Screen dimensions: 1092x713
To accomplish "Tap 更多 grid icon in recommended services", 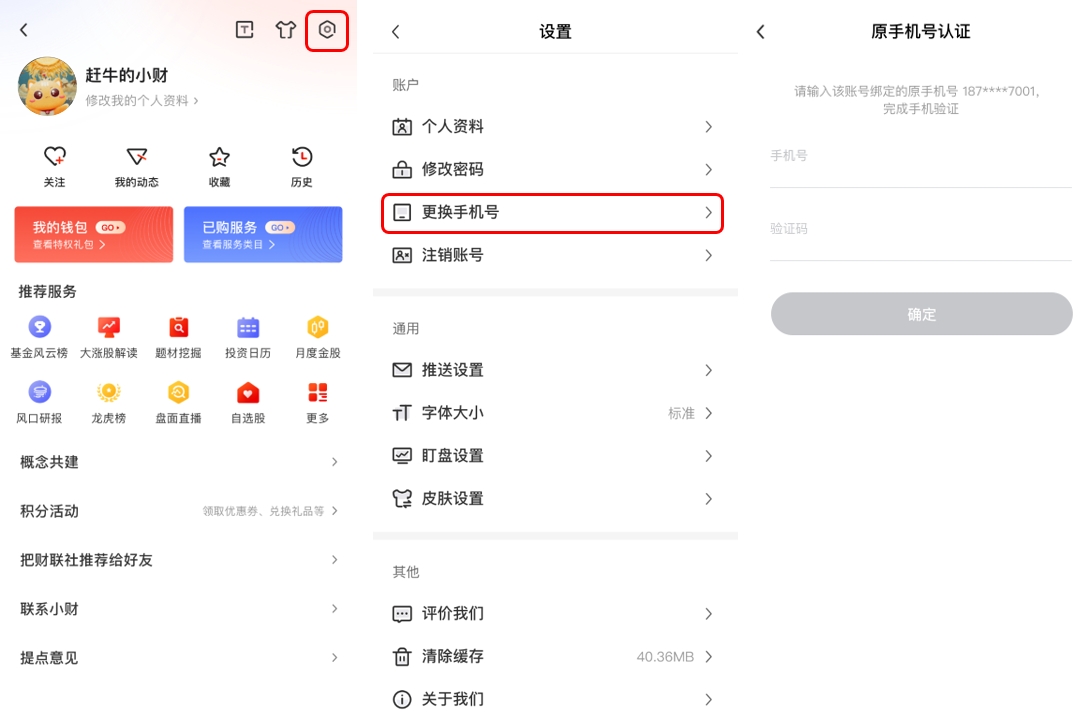I will 318,392.
